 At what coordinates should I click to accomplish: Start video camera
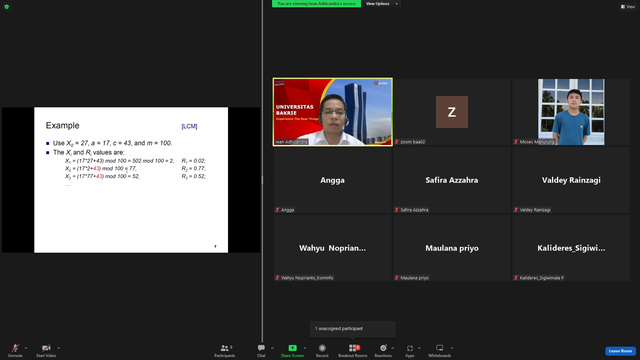coord(46,350)
